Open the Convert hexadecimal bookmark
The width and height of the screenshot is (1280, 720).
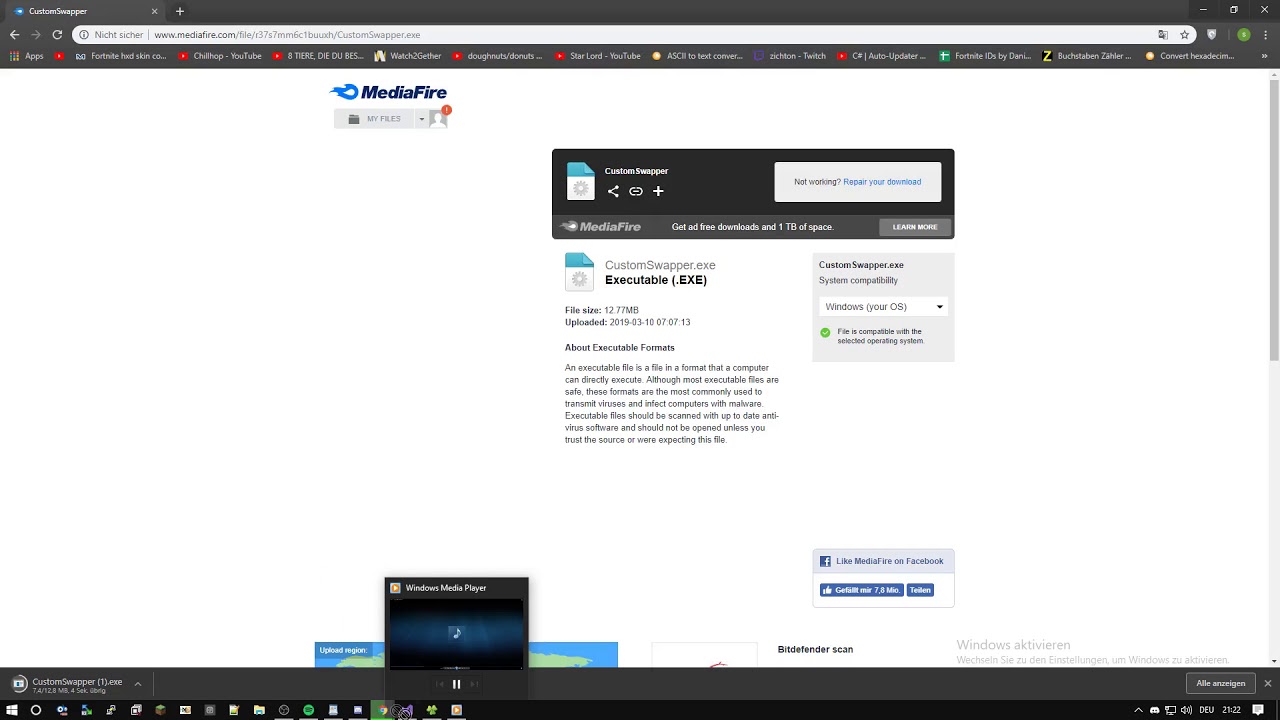[x=1190, y=56]
